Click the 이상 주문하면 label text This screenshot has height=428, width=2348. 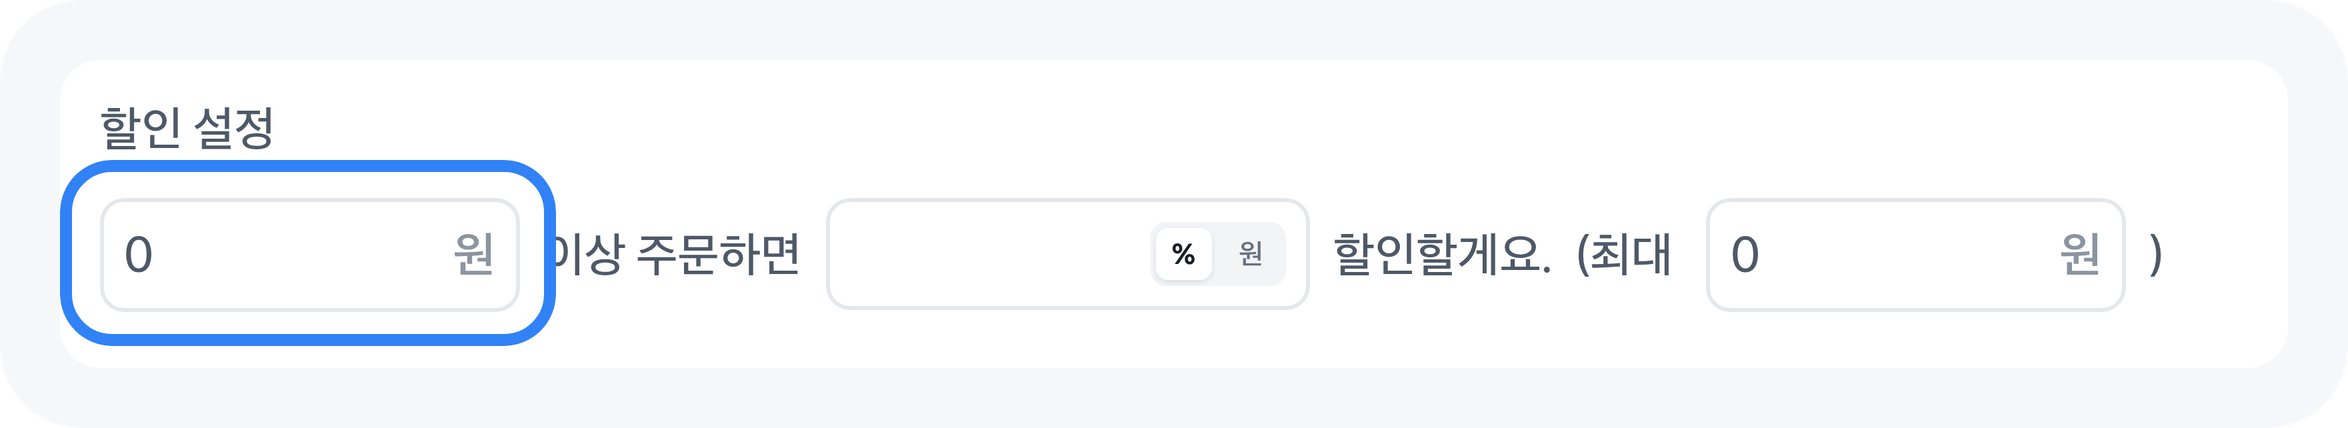pos(678,255)
